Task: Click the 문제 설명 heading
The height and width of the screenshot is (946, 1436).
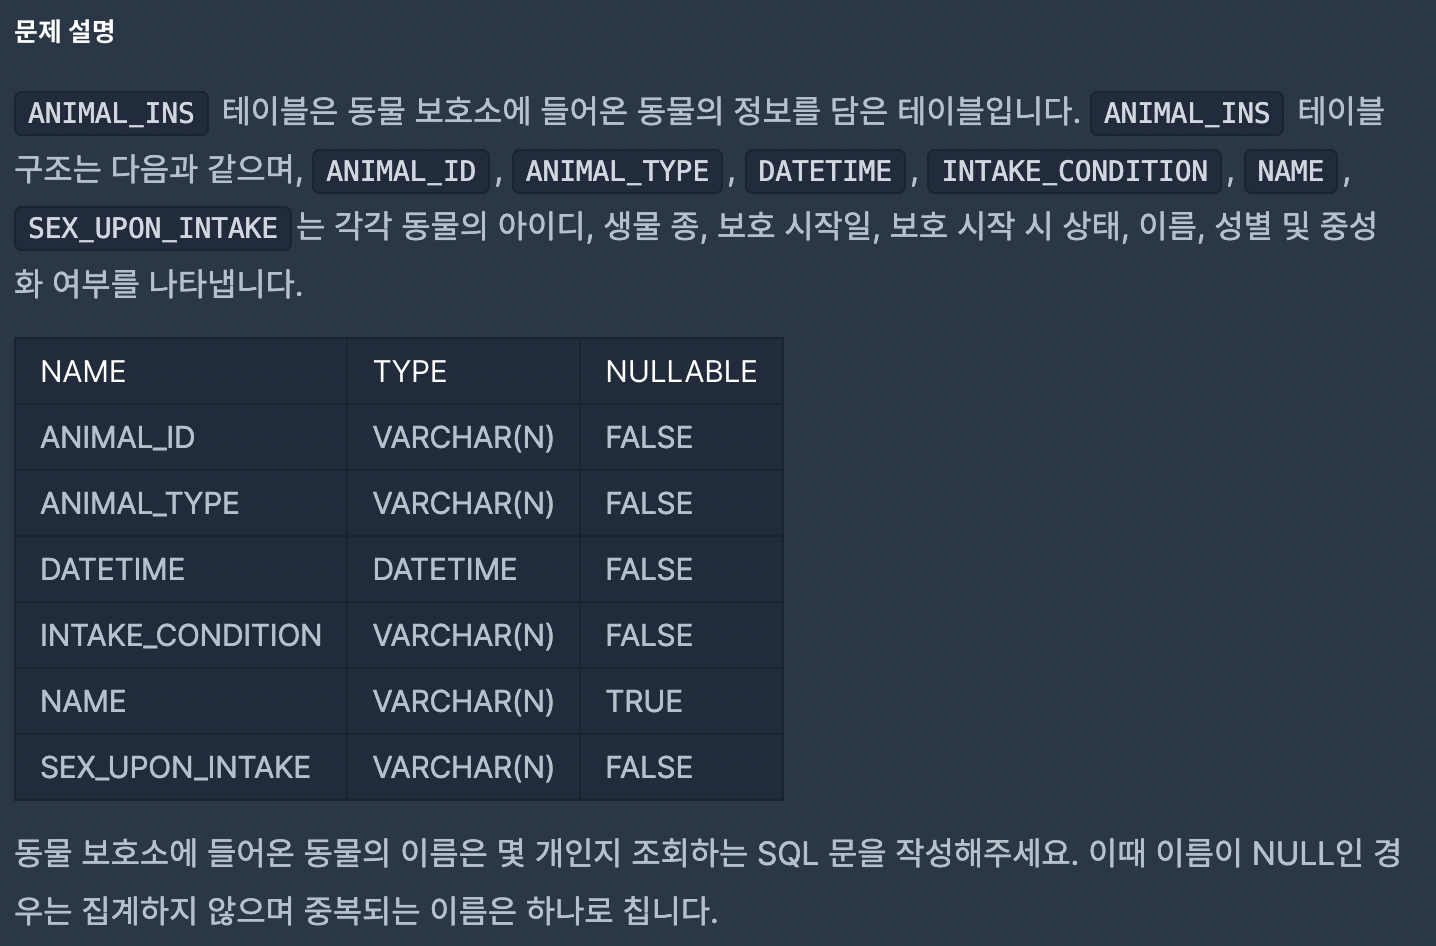Action: pyautogui.click(x=64, y=31)
